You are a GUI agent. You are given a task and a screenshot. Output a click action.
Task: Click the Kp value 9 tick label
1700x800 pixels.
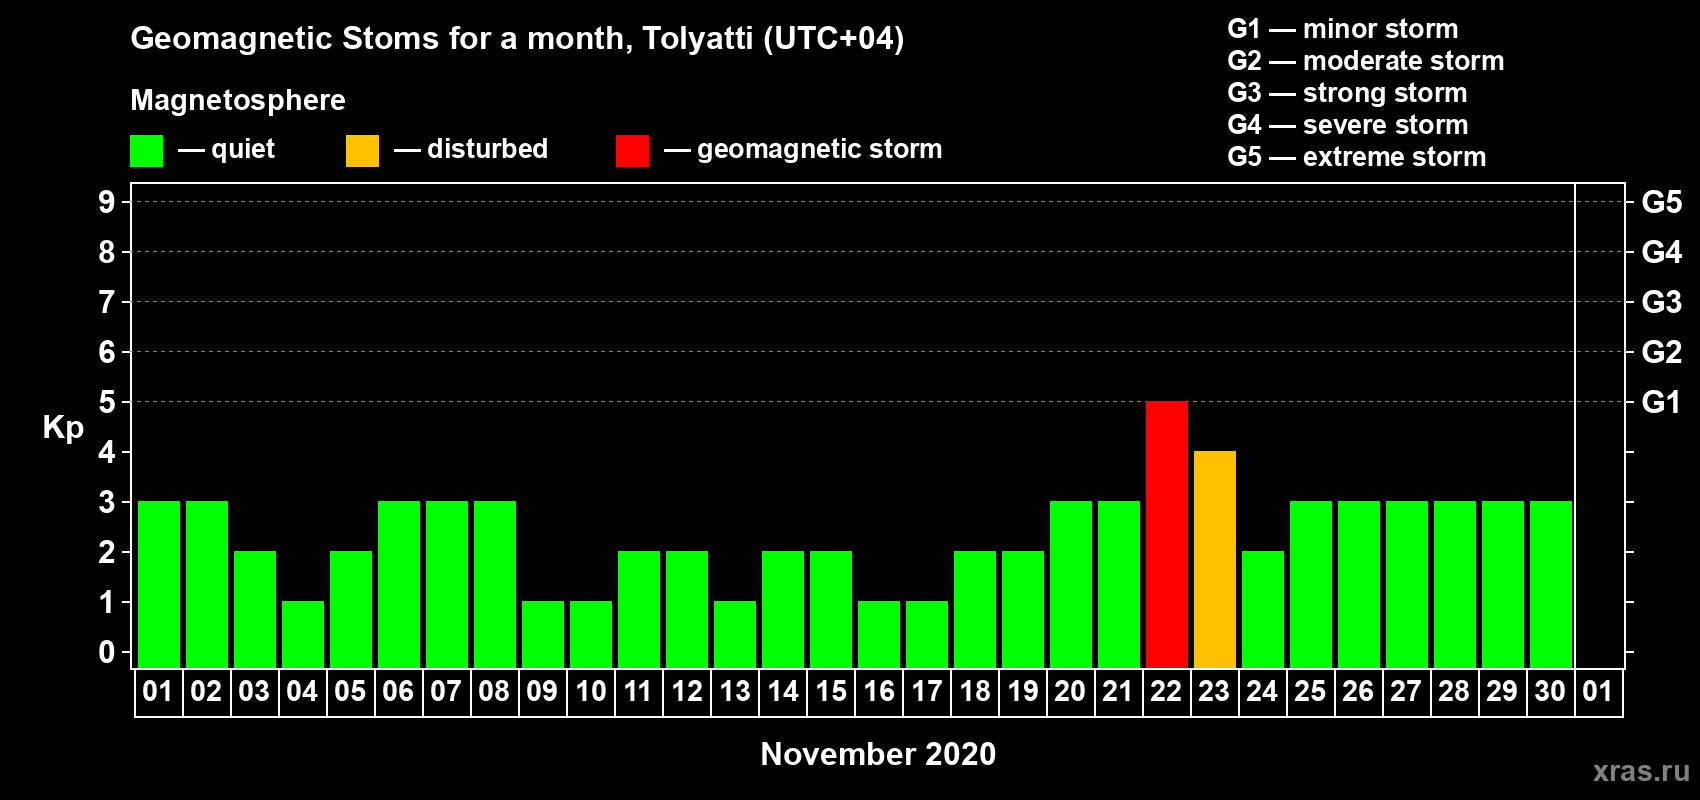pyautogui.click(x=107, y=202)
